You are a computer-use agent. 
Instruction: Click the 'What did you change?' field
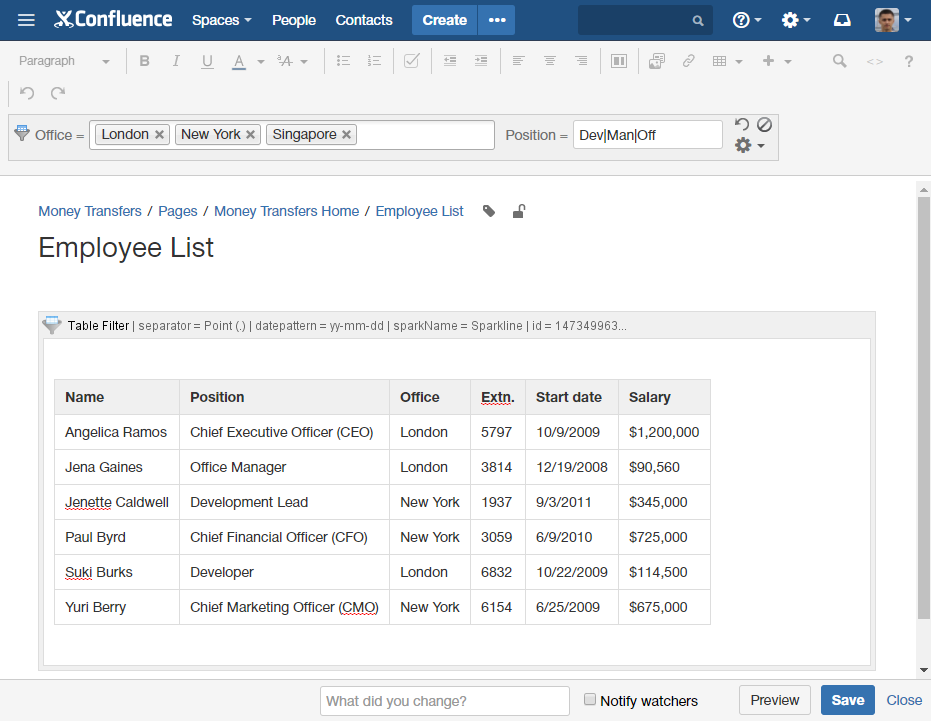444,700
